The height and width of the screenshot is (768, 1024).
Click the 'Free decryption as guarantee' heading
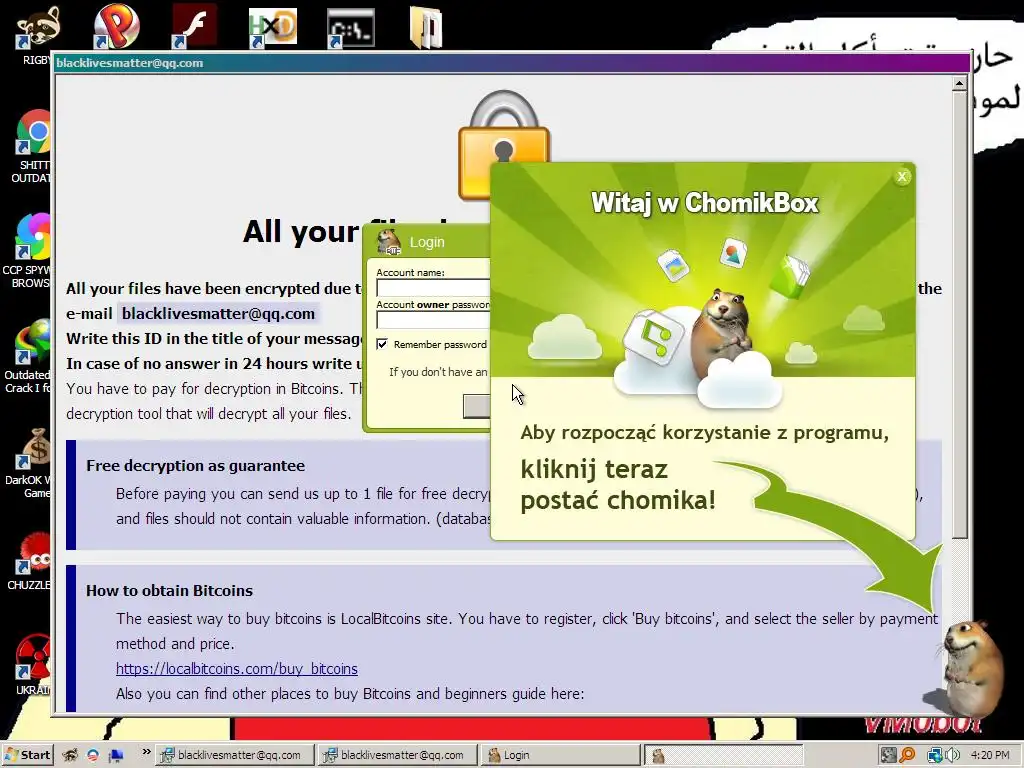pyautogui.click(x=195, y=466)
